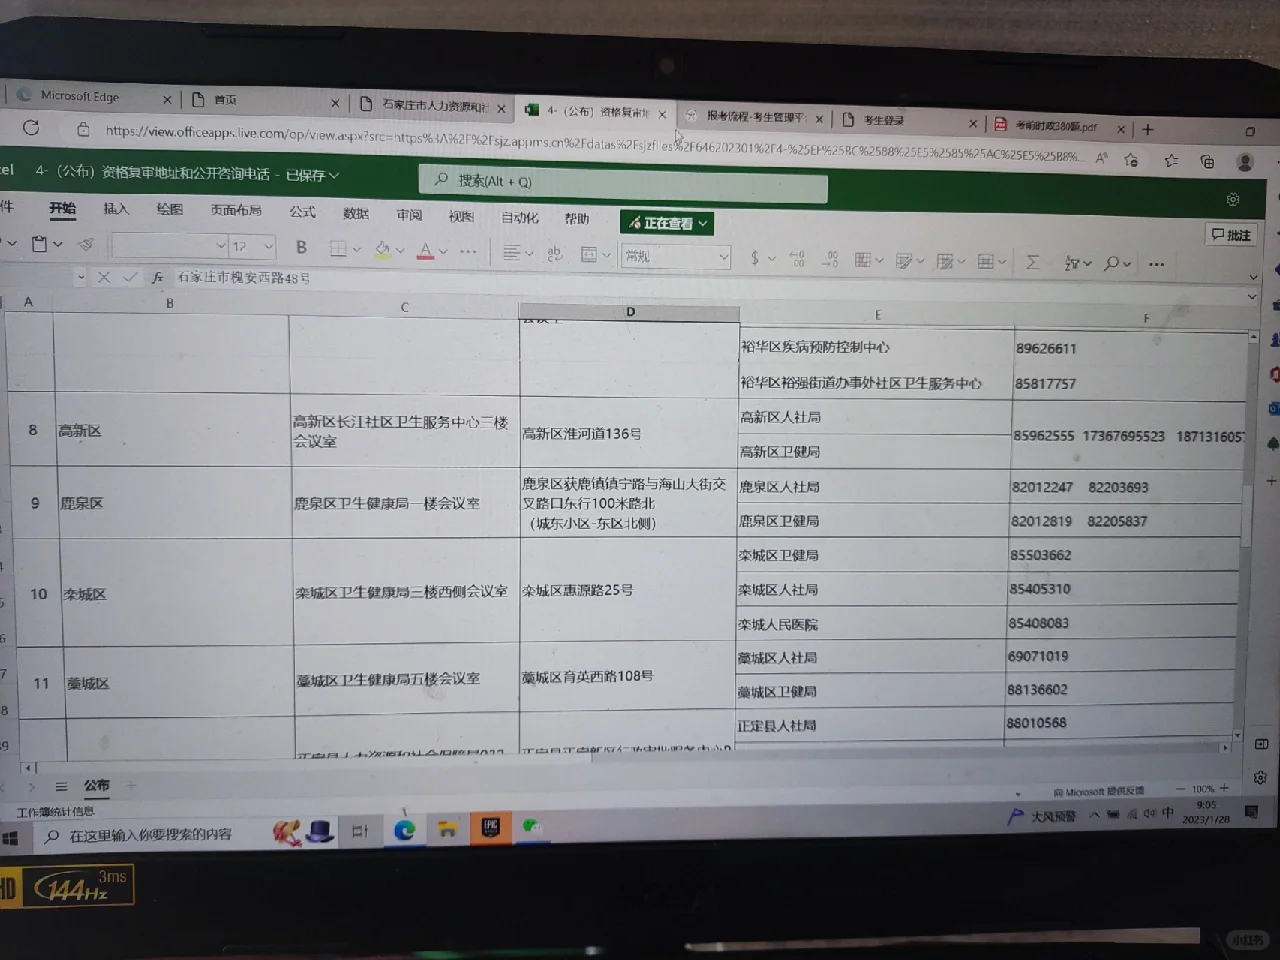Confirm formula entry with the checkmark icon
Image resolution: width=1280 pixels, height=960 pixels.
coord(132,278)
